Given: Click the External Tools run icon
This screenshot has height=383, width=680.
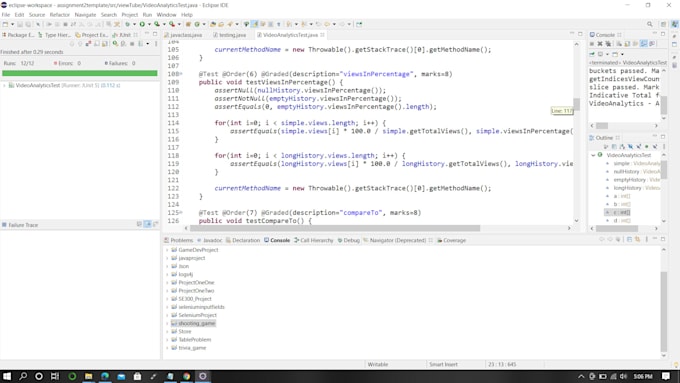Looking at the screenshot, I should click(x=172, y=24).
